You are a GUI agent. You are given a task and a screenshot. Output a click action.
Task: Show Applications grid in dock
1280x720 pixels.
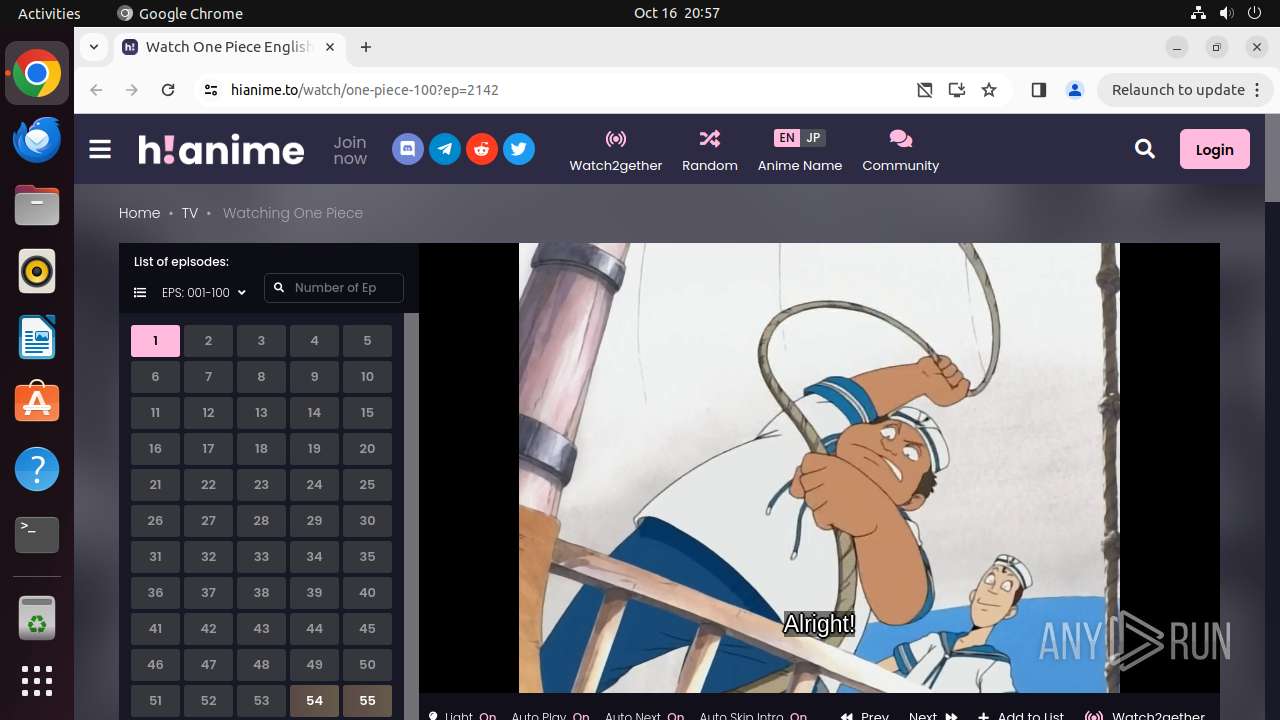(37, 681)
